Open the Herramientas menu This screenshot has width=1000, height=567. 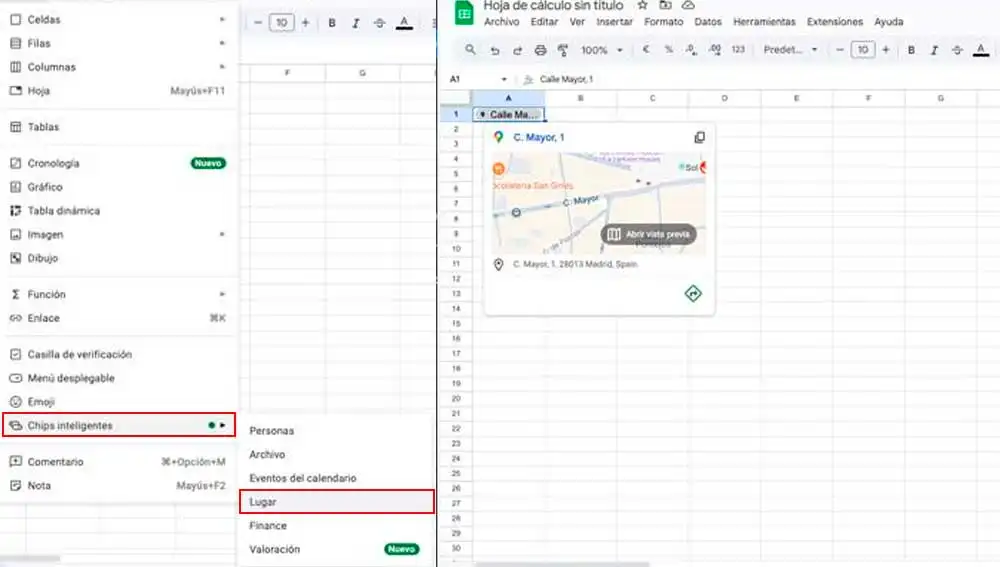pos(764,22)
